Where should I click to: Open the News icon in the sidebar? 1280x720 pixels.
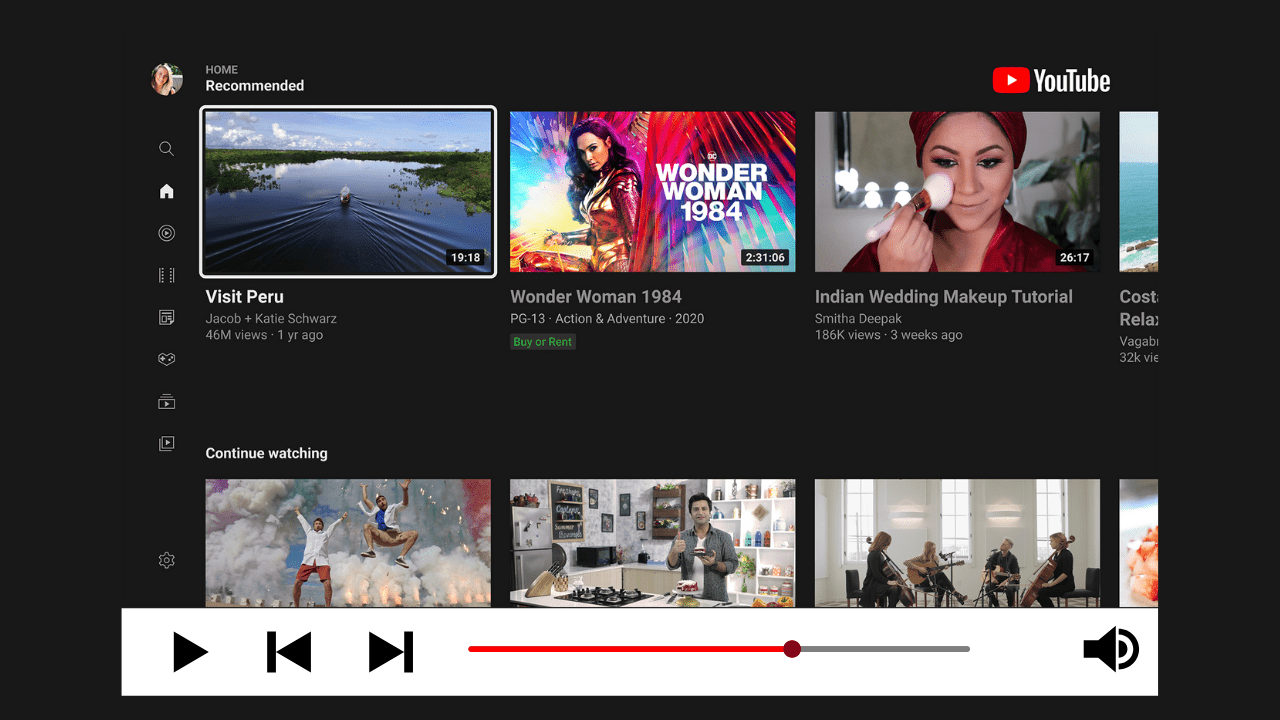(x=166, y=317)
